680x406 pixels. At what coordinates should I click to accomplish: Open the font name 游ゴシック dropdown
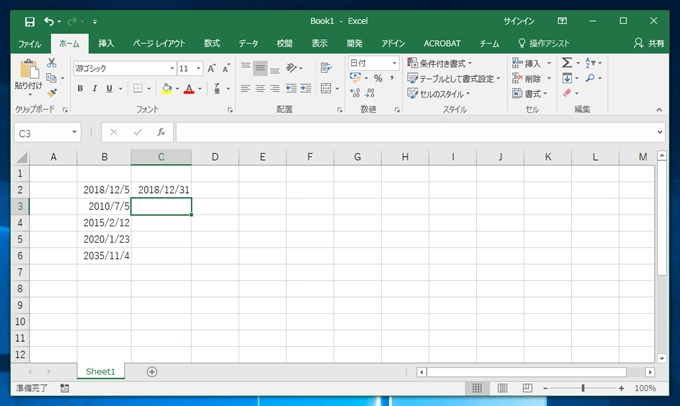(x=172, y=69)
